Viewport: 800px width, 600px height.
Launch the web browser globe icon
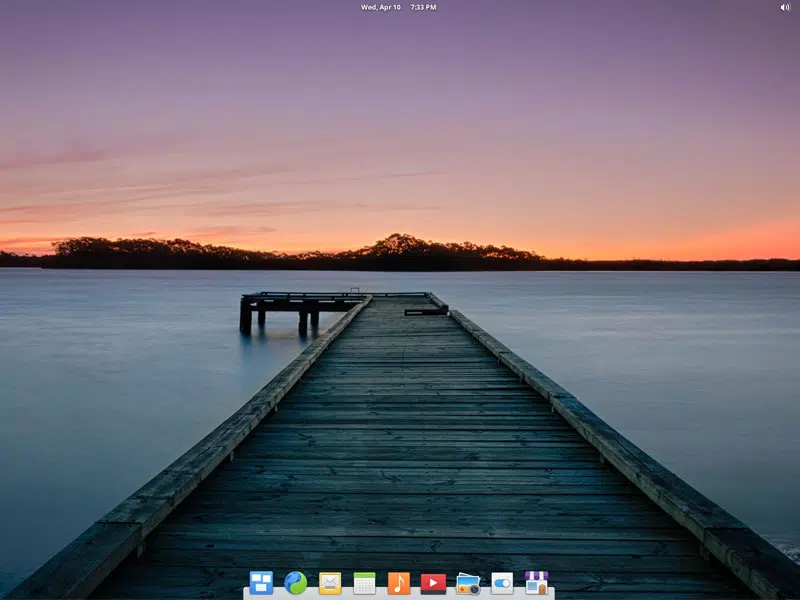click(295, 583)
